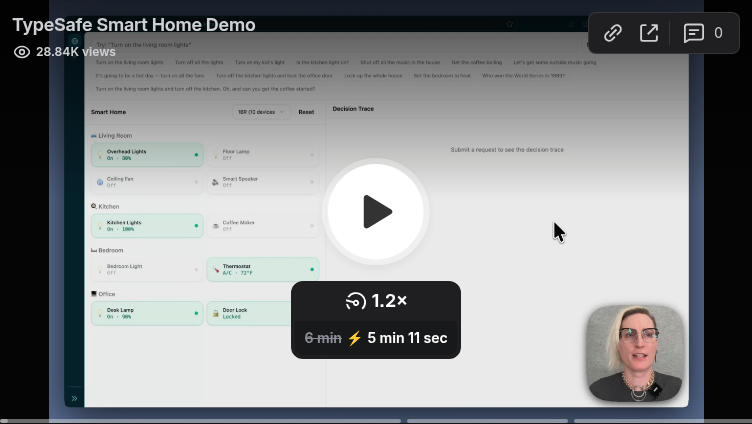
Task: Click the request input field
Action: [x=334, y=45]
